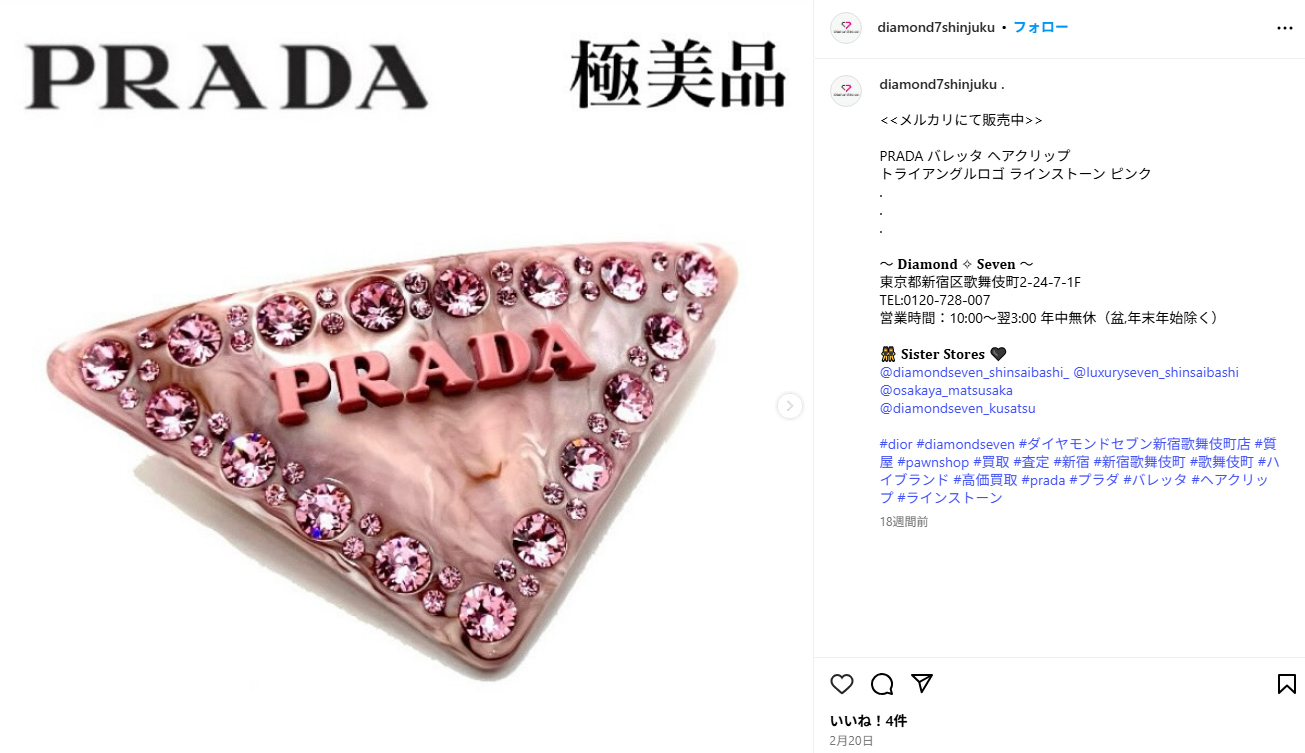
Task: Open the @diamondseven_kusatsu profile link
Action: [x=957, y=408]
